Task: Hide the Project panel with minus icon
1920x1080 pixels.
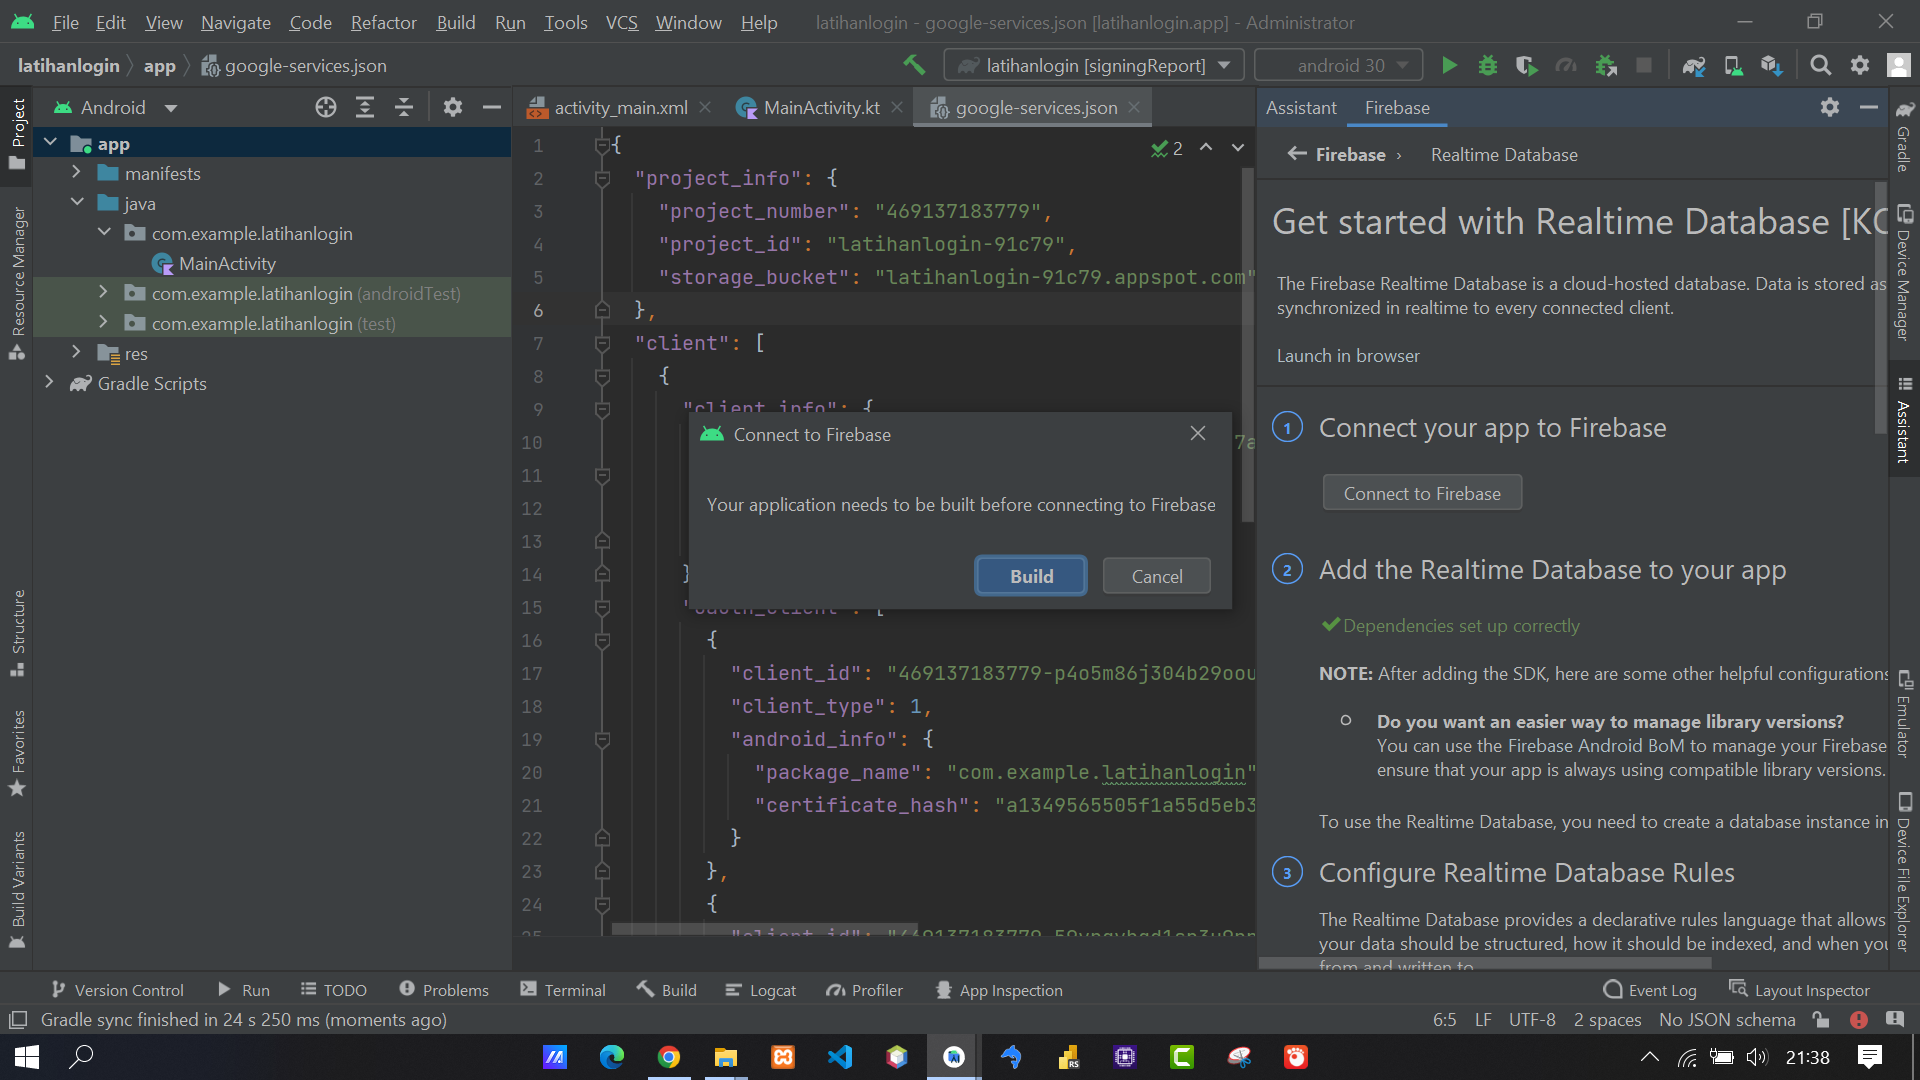Action: pos(492,107)
